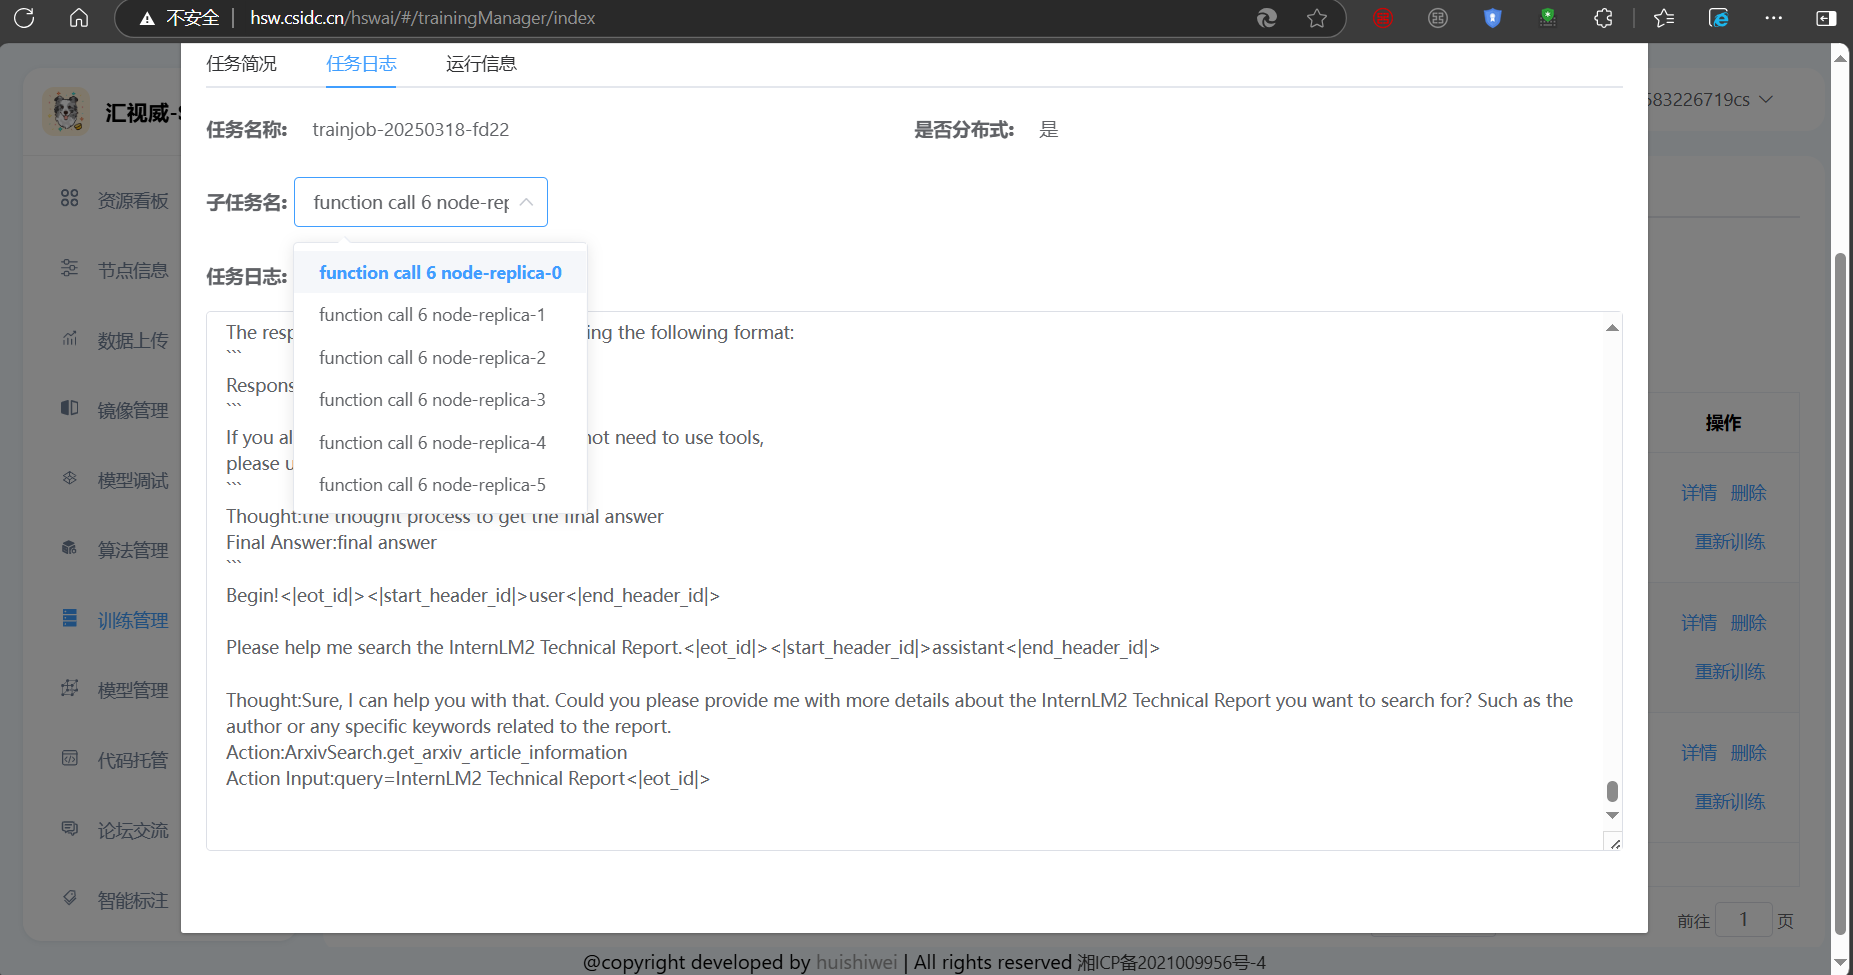
Task: Select function call 6 node-replica-1 option
Action: [440, 315]
